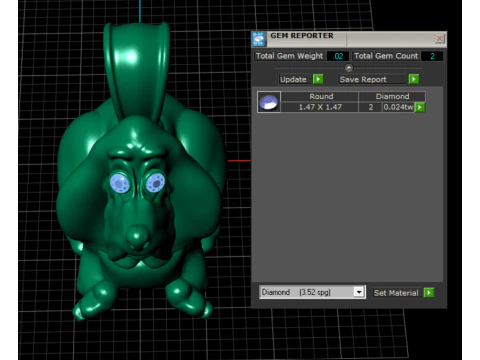This screenshot has width=480, height=360.
Task: Click green arrow next to Set Material
Action: (429, 293)
